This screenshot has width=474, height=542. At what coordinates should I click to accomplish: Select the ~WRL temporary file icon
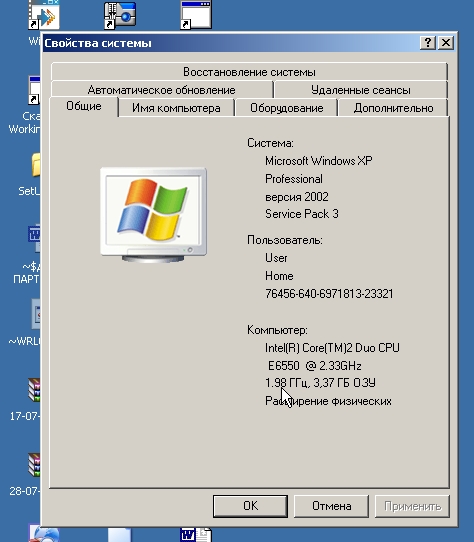click(36, 314)
